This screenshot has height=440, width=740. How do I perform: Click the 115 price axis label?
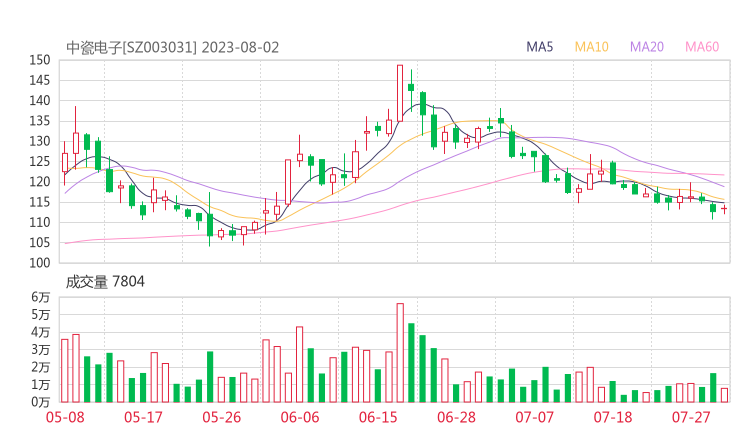(40, 202)
